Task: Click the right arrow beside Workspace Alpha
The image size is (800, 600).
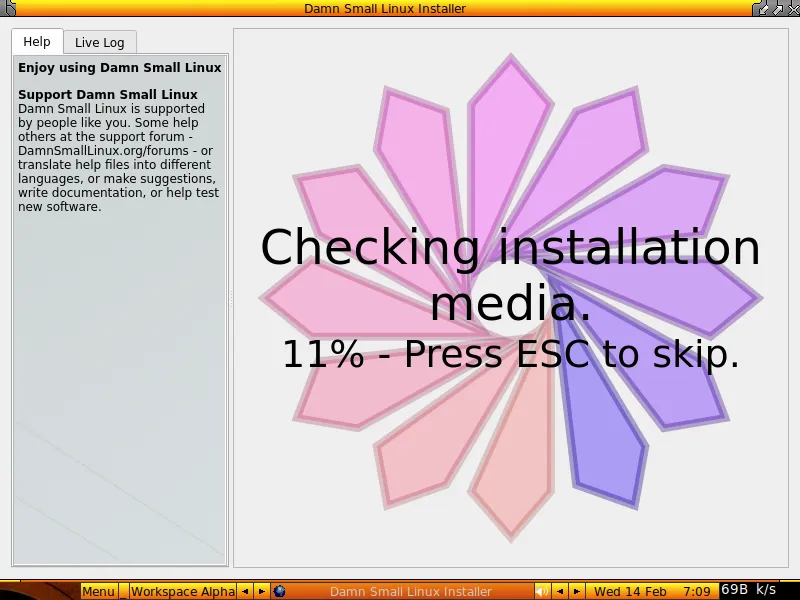Action: coord(261,592)
